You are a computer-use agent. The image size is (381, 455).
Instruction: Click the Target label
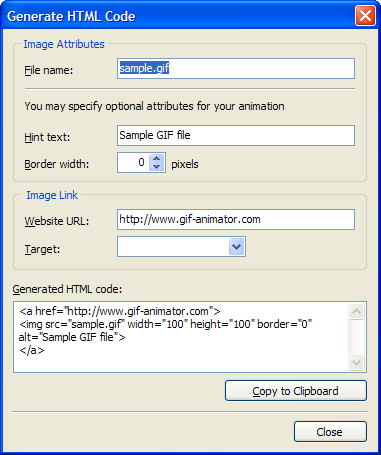coord(42,249)
